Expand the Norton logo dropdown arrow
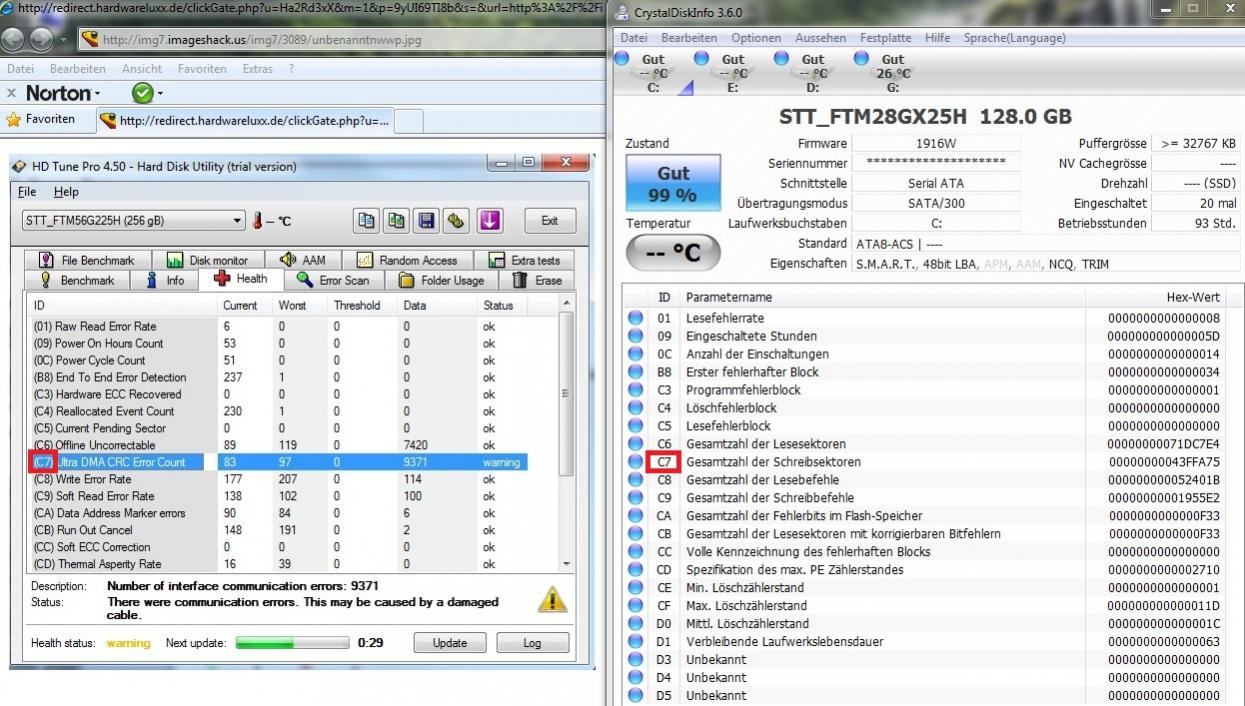 point(97,94)
